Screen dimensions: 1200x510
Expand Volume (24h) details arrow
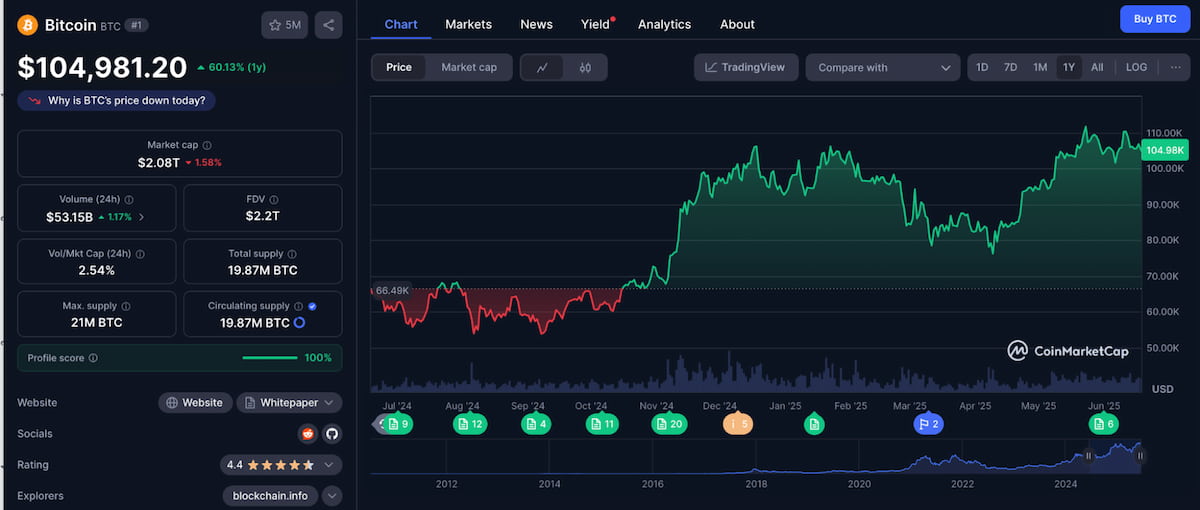pos(141,217)
